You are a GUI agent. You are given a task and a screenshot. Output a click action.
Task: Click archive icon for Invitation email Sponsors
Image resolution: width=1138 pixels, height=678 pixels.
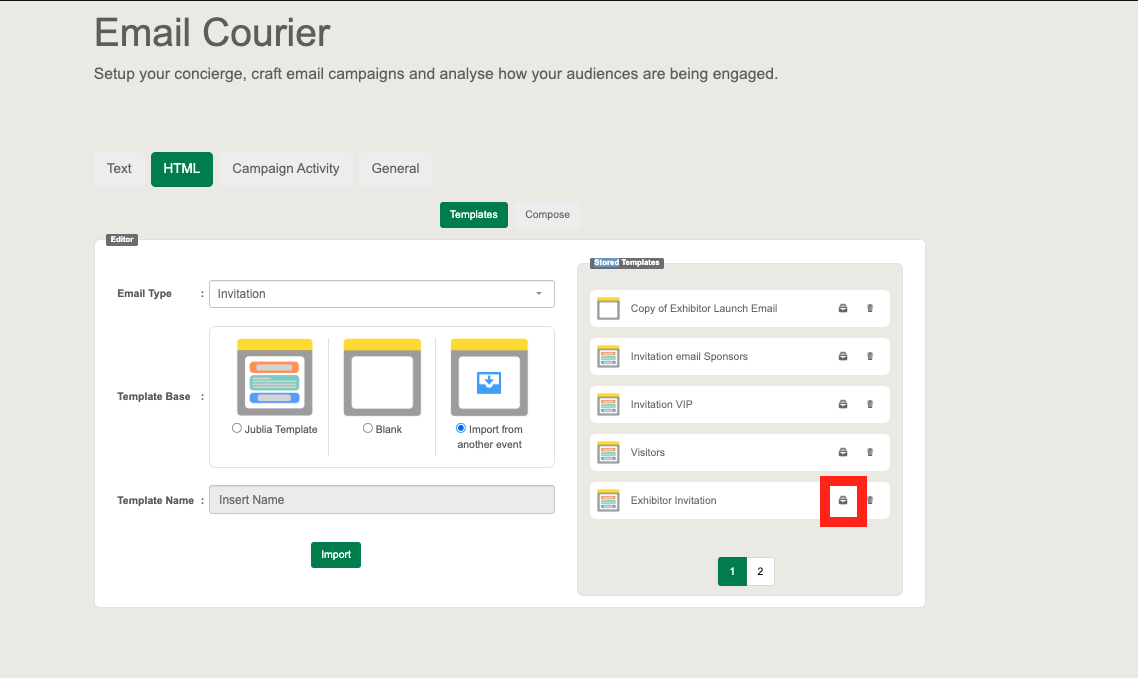point(842,356)
